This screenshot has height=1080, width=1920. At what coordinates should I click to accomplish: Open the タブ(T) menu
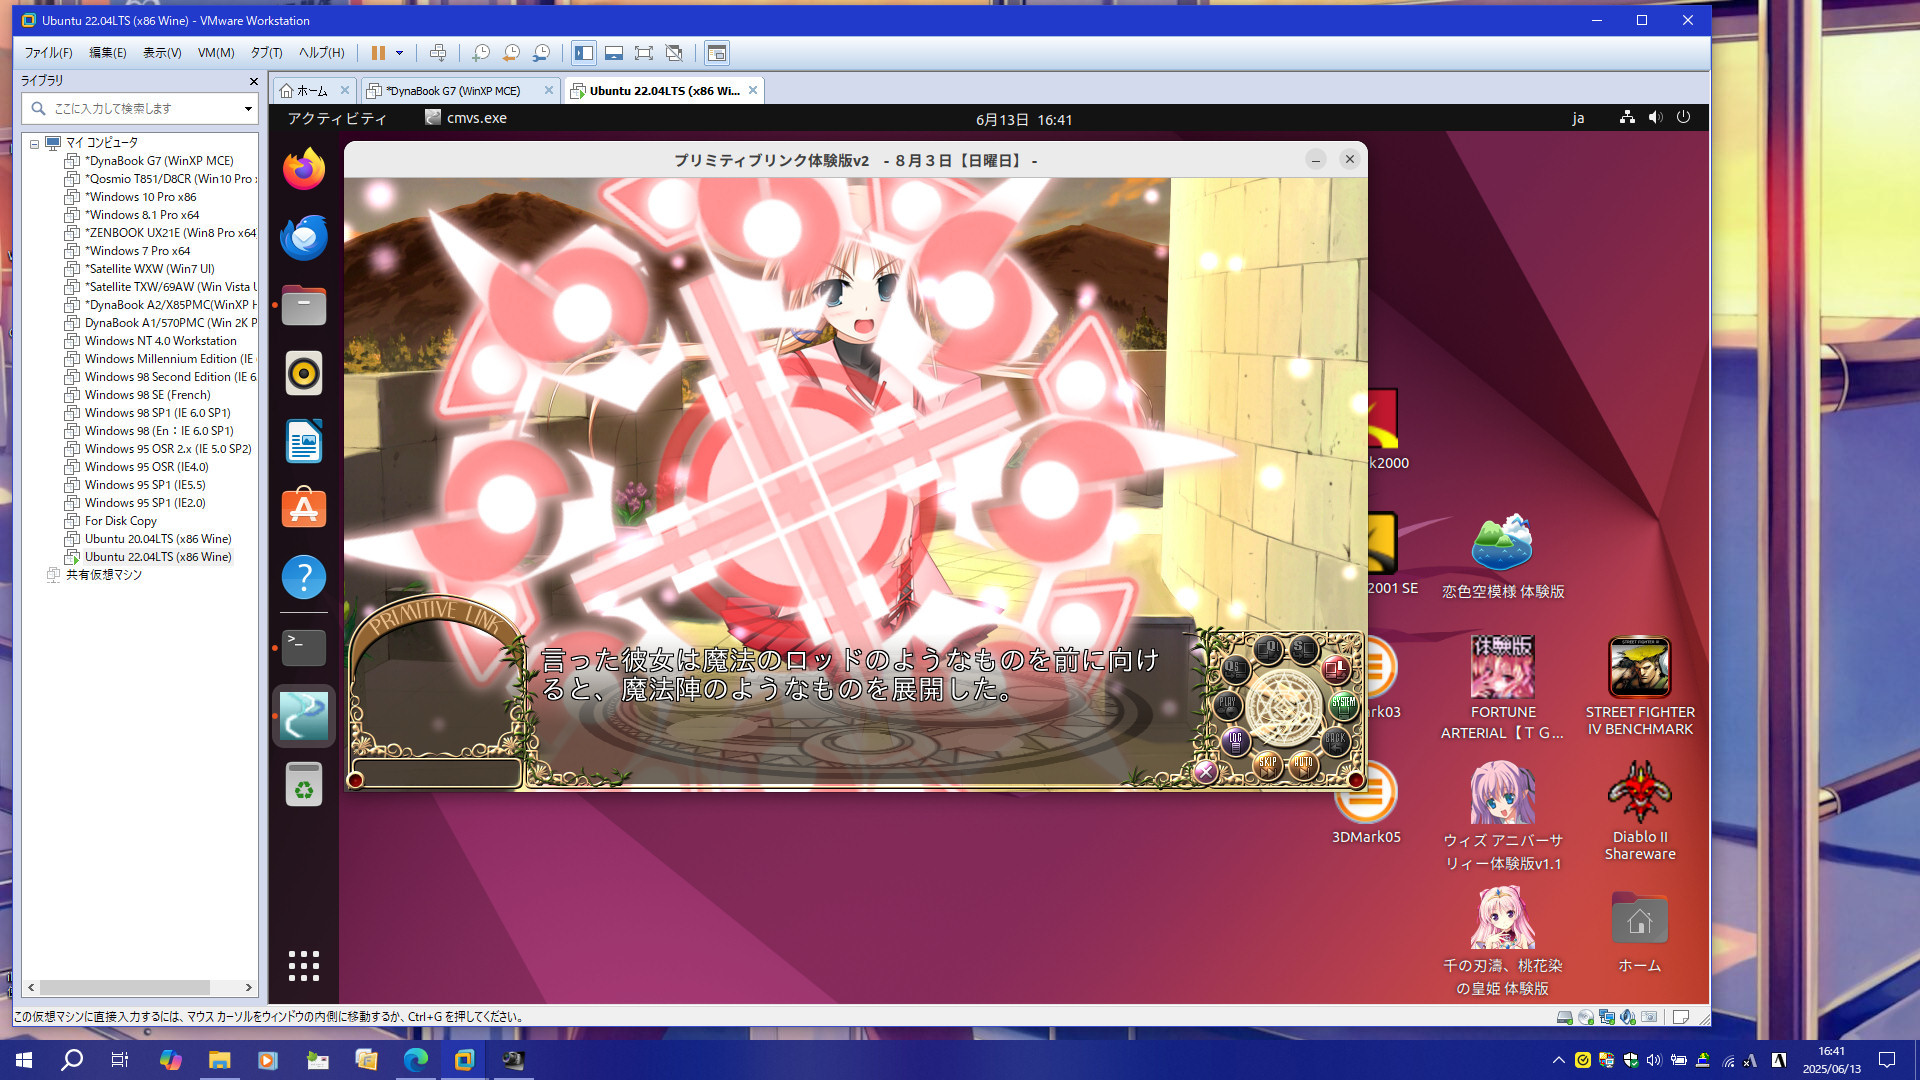click(x=266, y=53)
